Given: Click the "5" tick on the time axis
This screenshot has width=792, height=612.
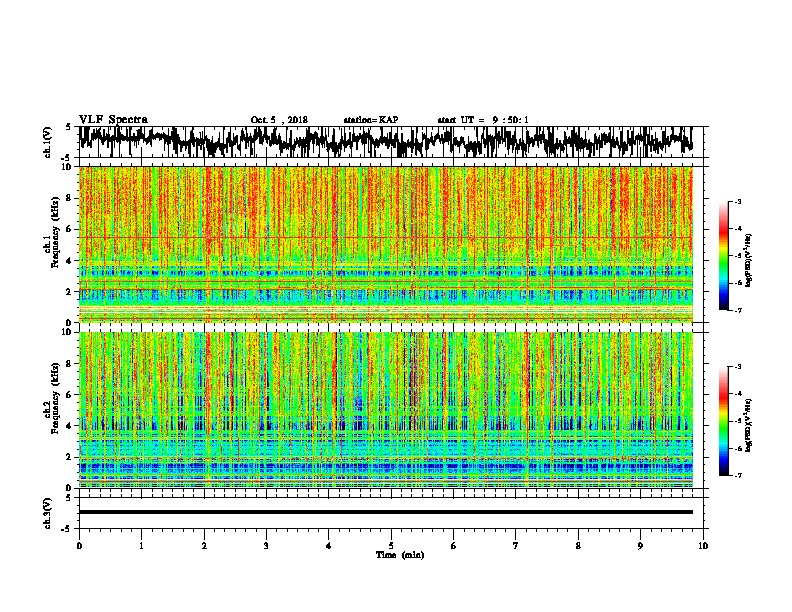Looking at the screenshot, I should click(391, 545).
